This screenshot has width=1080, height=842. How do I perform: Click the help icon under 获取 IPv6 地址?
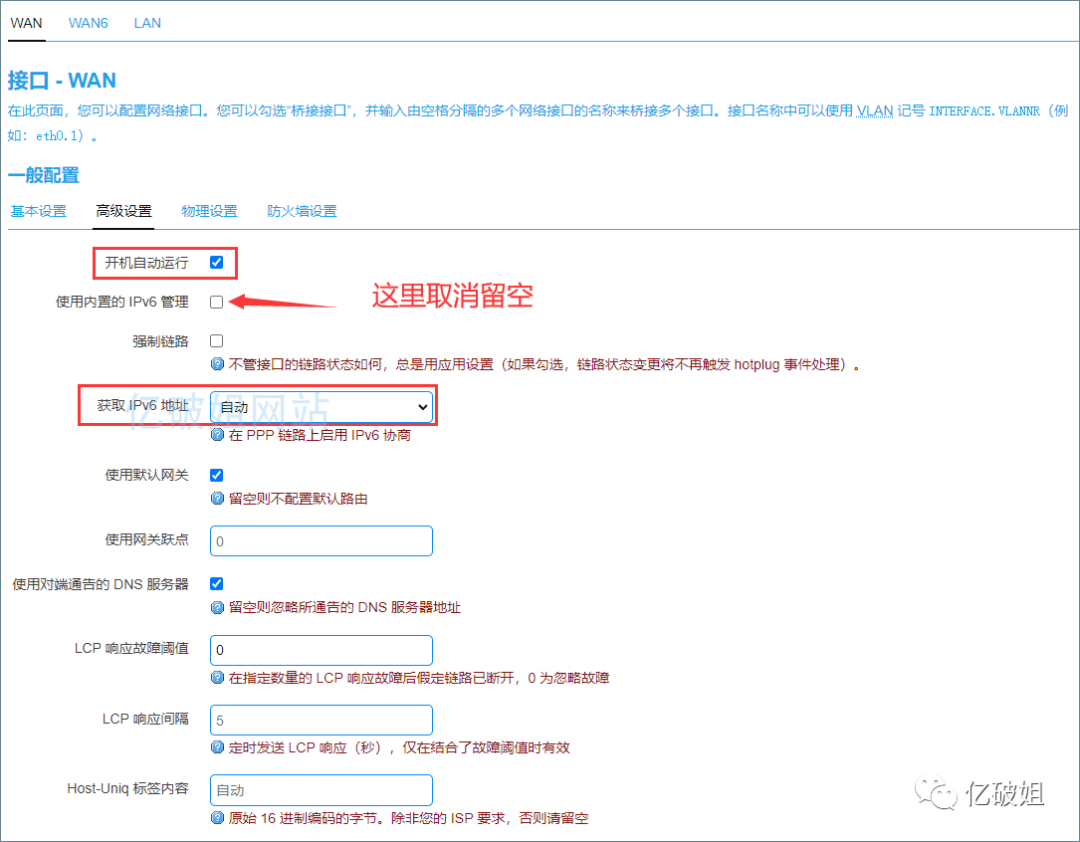[x=217, y=436]
